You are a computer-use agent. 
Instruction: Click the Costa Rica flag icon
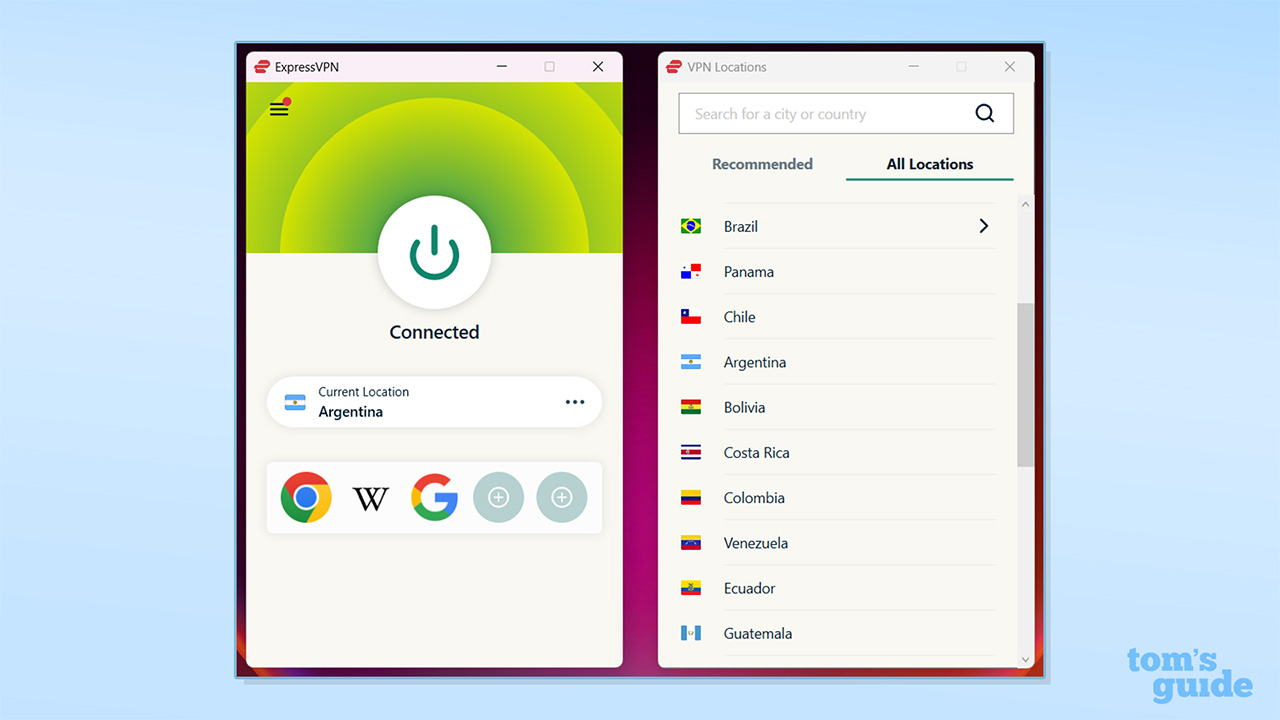[x=691, y=452]
